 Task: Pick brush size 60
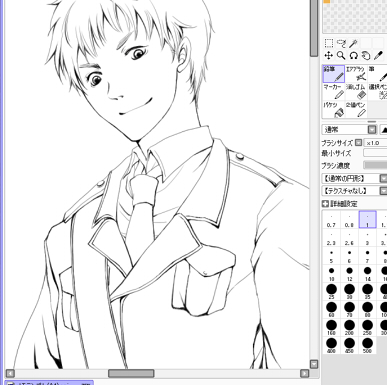(x=331, y=310)
